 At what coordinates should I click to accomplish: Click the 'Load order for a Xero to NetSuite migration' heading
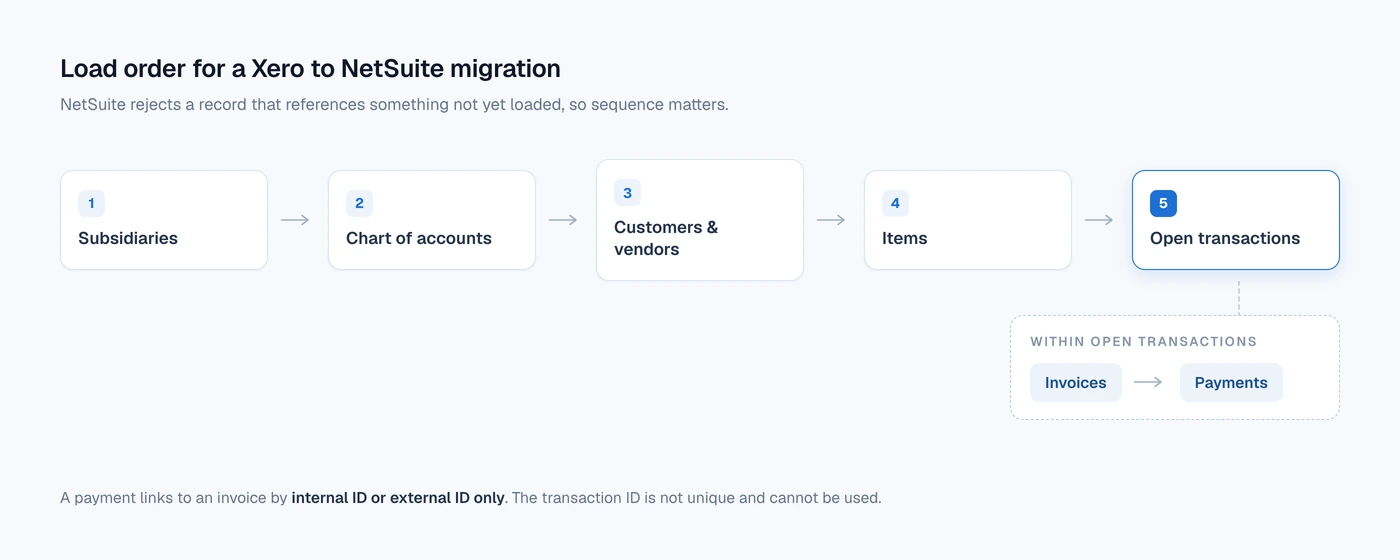pos(310,68)
